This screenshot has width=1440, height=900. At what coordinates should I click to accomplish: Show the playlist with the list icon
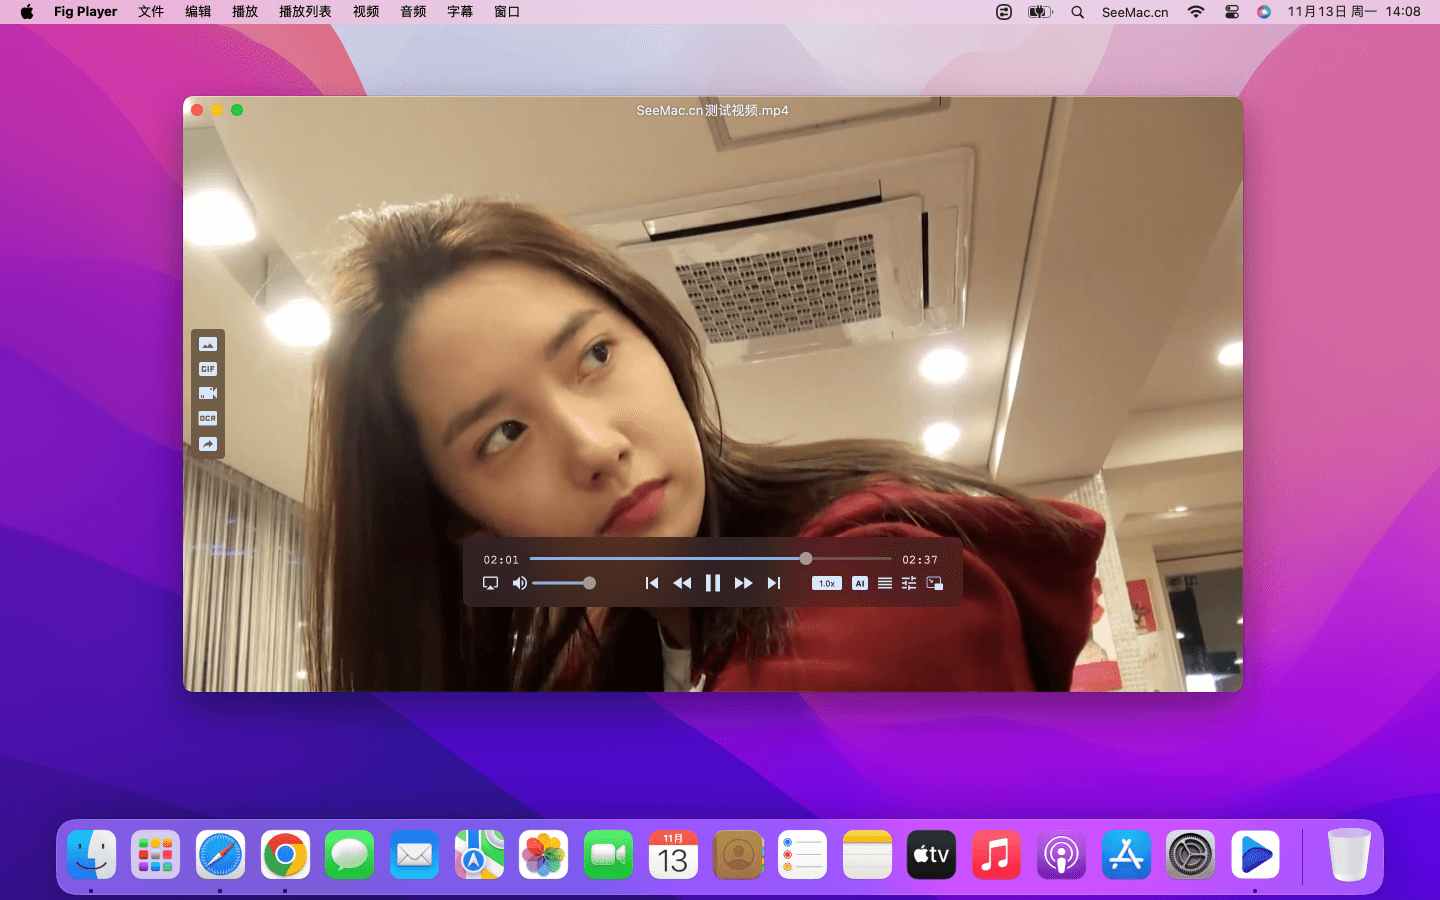click(885, 583)
